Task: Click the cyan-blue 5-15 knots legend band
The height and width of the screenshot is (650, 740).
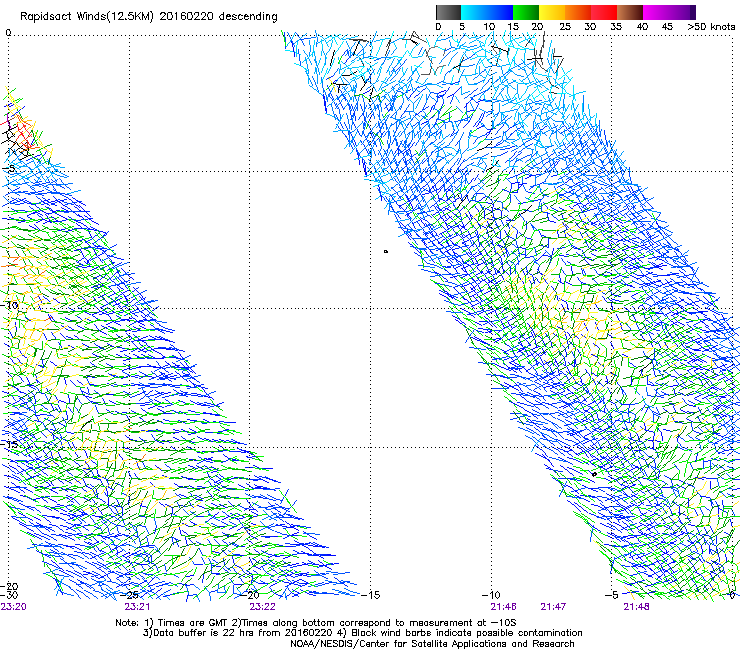Action: click(x=487, y=12)
